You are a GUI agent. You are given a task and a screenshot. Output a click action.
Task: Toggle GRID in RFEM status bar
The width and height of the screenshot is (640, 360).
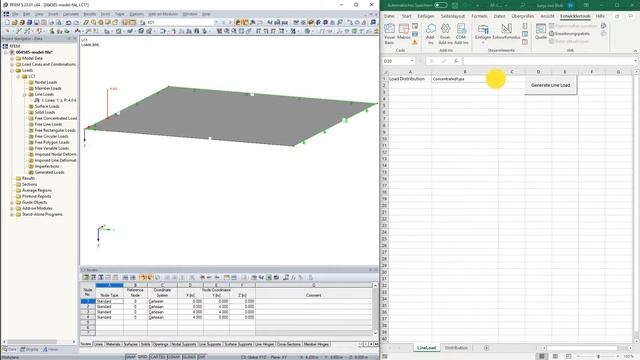[142, 357]
